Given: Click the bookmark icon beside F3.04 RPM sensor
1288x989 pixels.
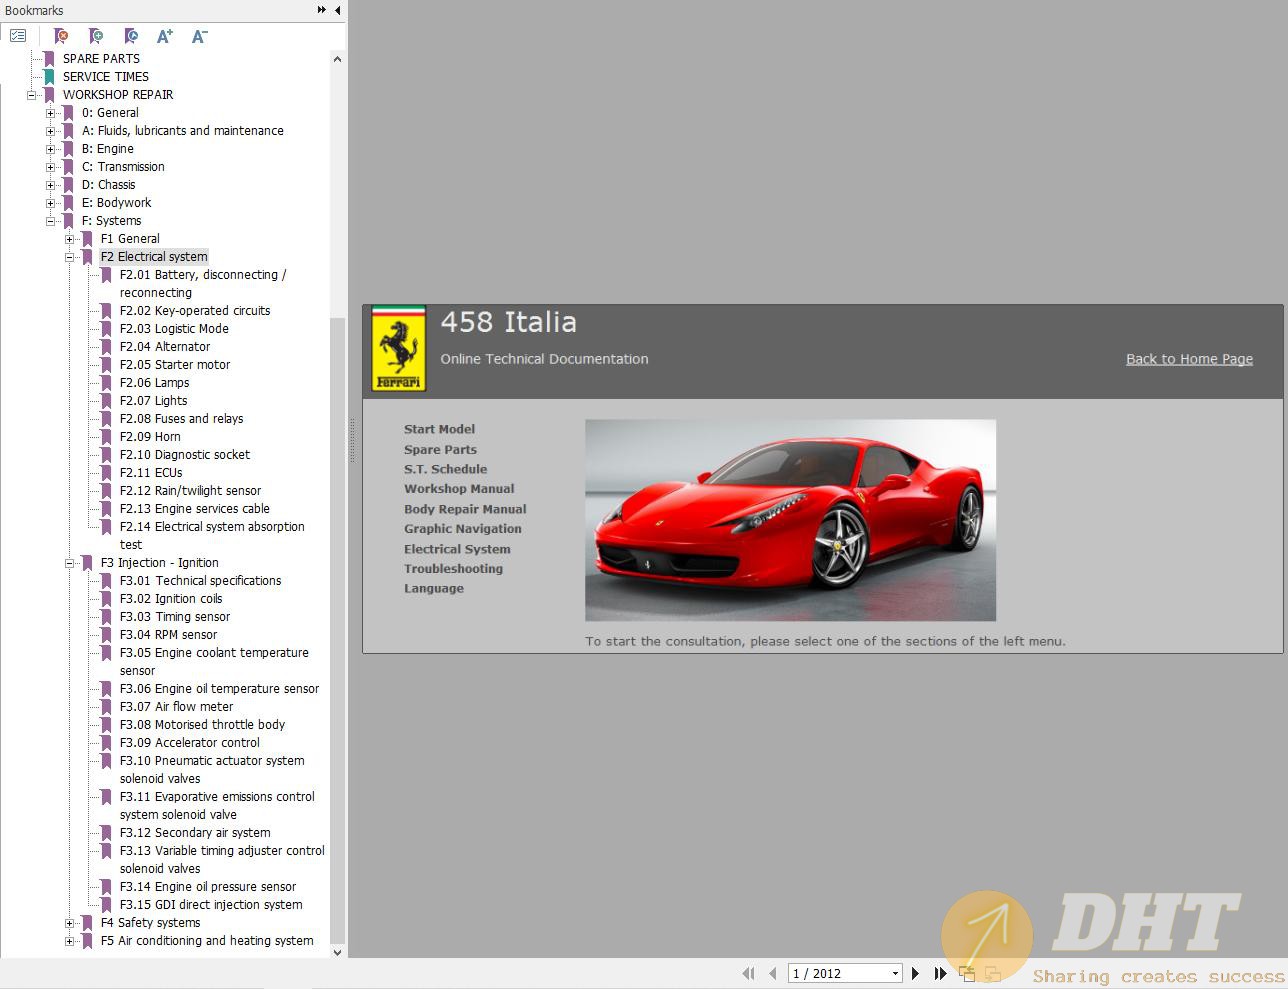Looking at the screenshot, I should (x=106, y=635).
